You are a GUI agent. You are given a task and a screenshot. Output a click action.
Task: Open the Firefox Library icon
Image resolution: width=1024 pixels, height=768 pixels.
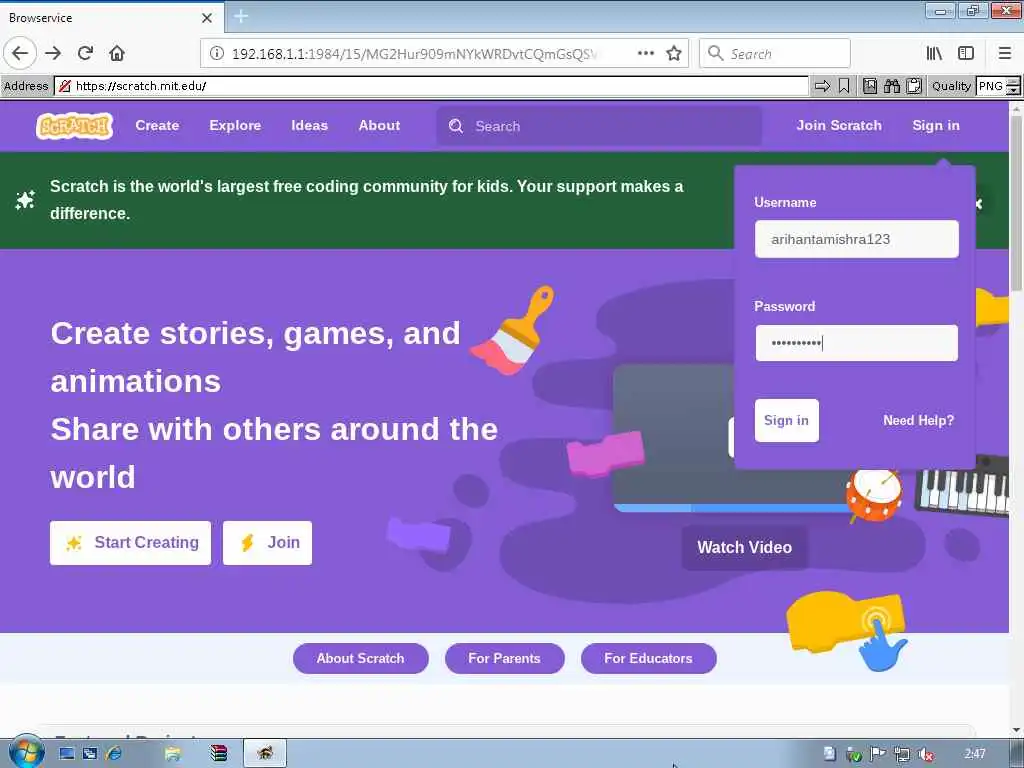[935, 53]
